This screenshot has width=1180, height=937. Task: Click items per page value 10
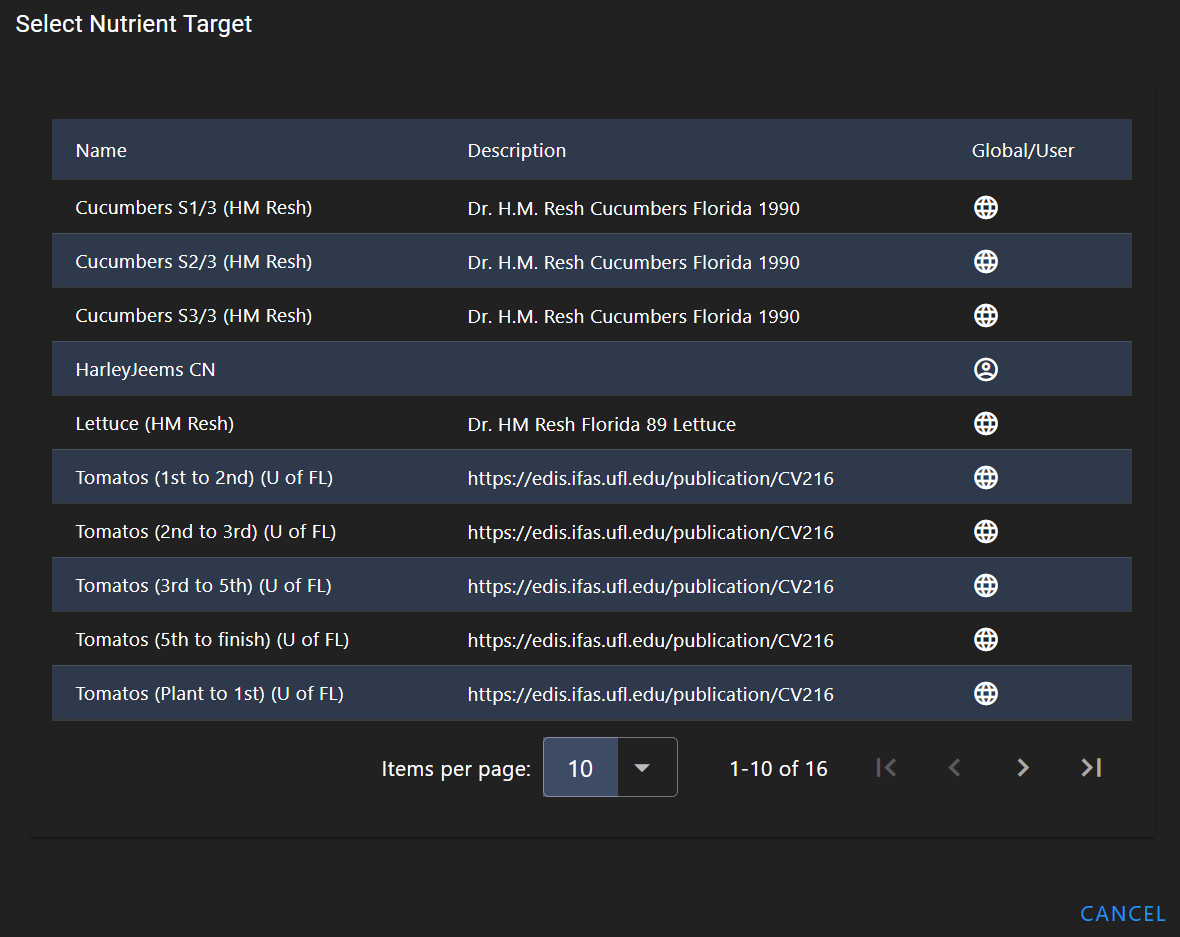pos(580,768)
